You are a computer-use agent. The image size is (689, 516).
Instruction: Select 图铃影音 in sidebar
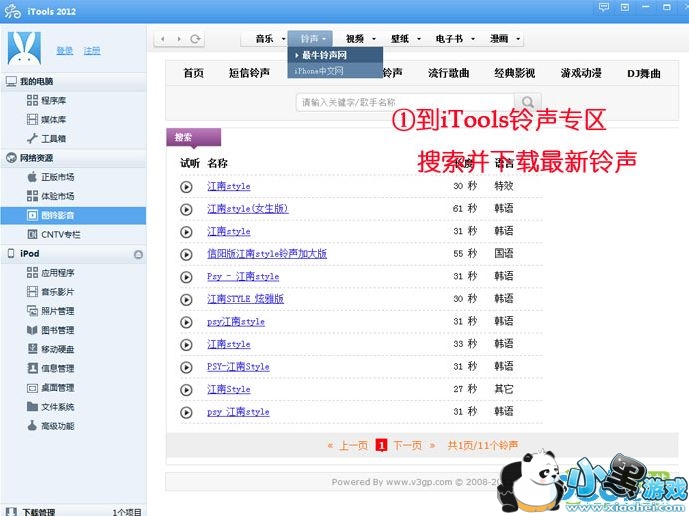73,215
